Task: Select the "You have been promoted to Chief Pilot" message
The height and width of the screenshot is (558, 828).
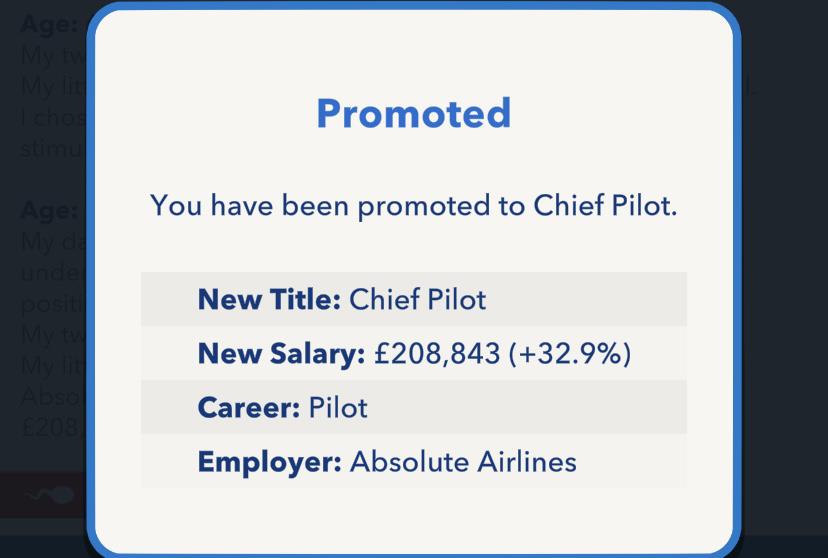Action: point(413,205)
